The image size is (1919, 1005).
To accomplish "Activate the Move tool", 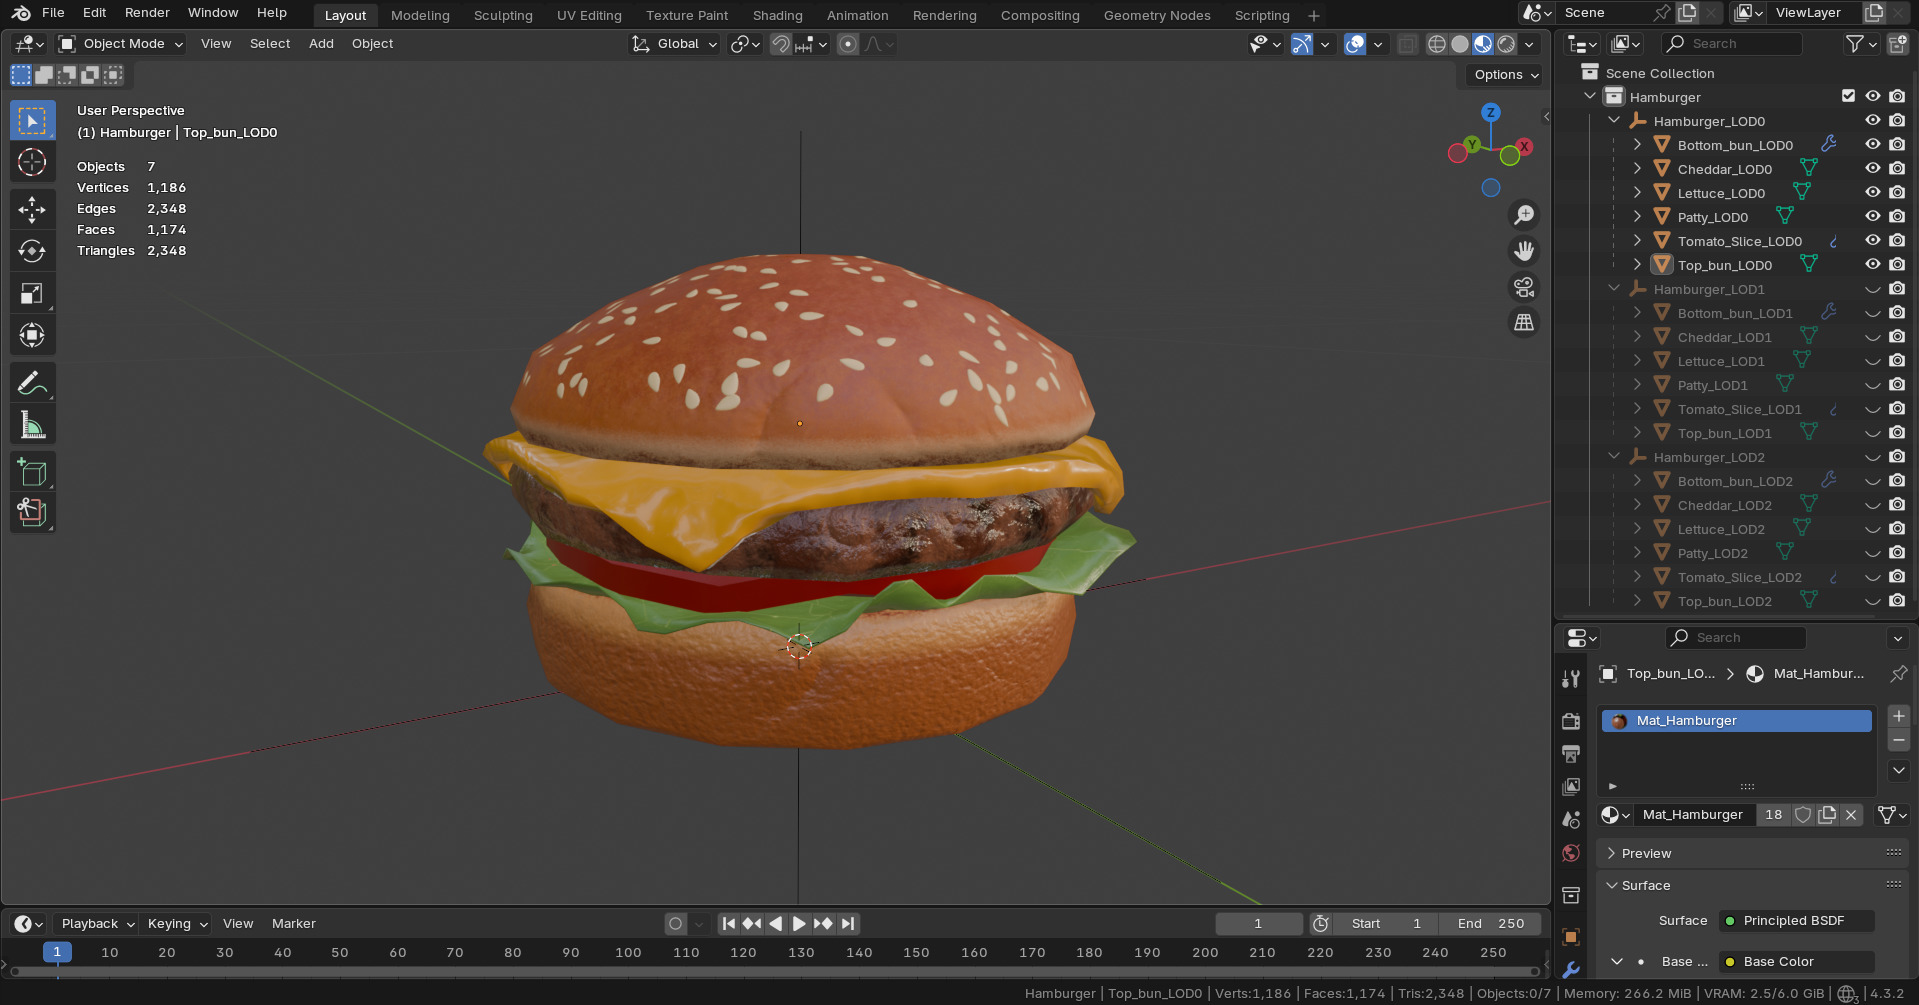I will click(32, 209).
